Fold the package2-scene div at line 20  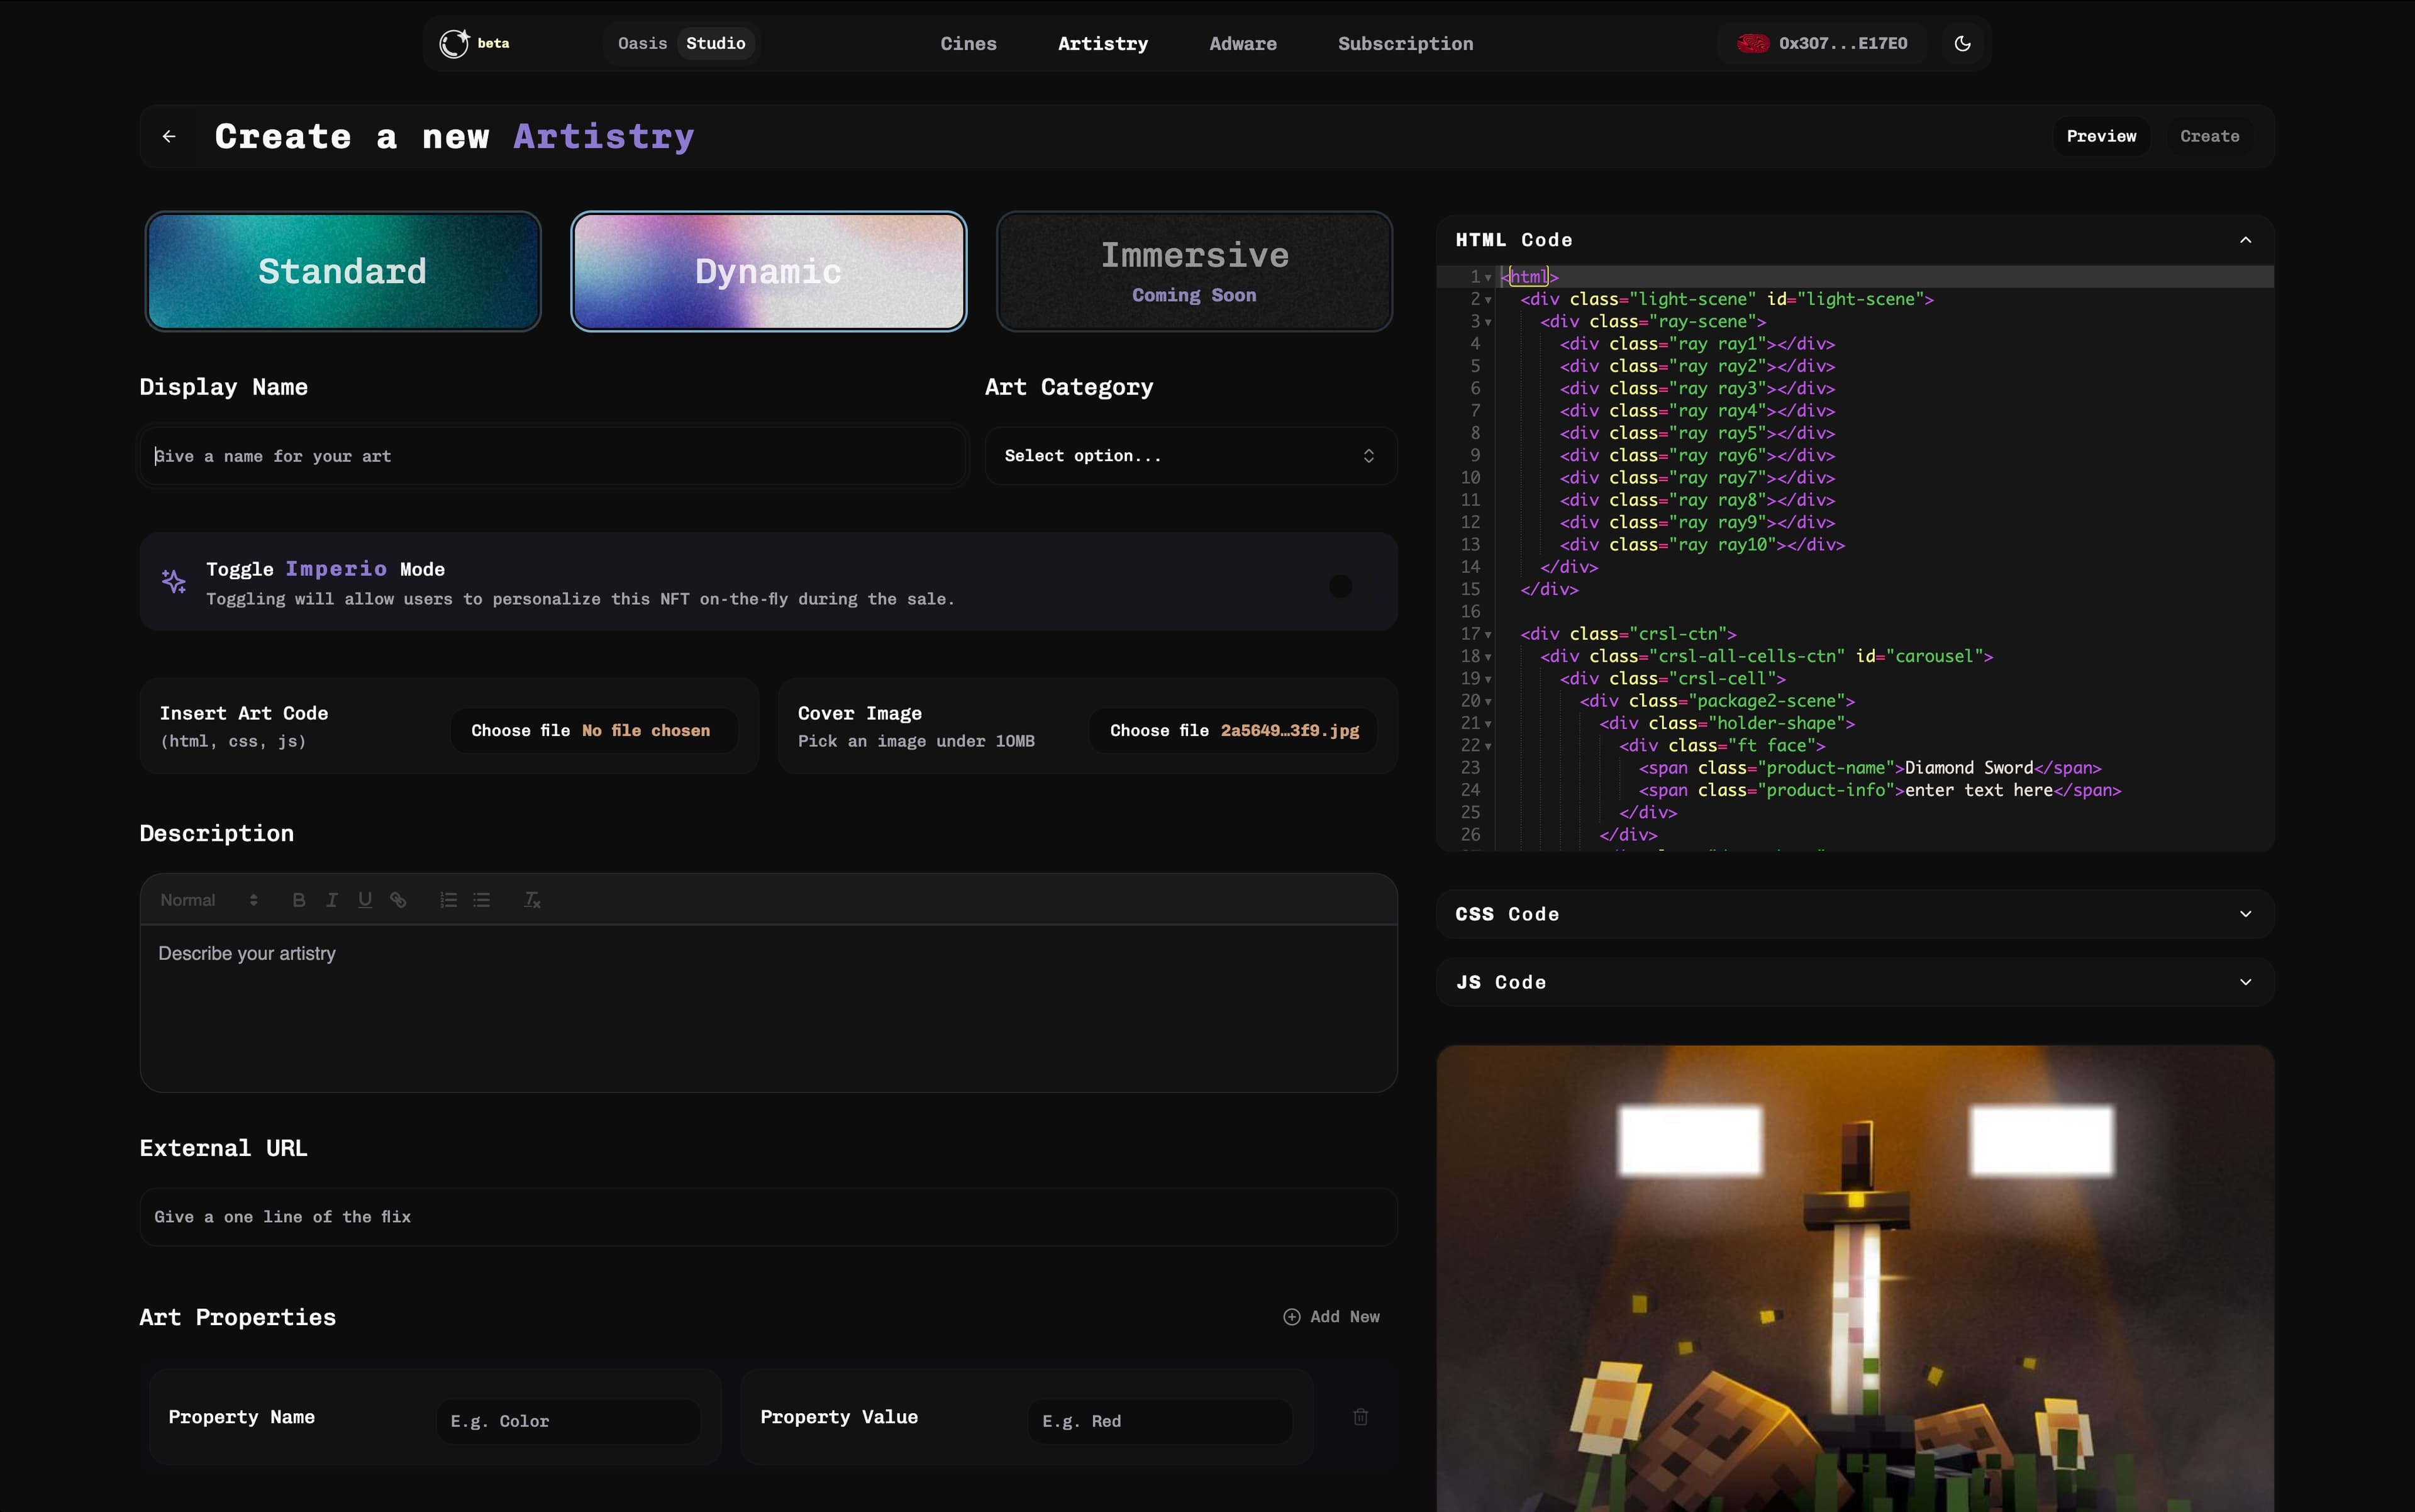pos(1488,702)
